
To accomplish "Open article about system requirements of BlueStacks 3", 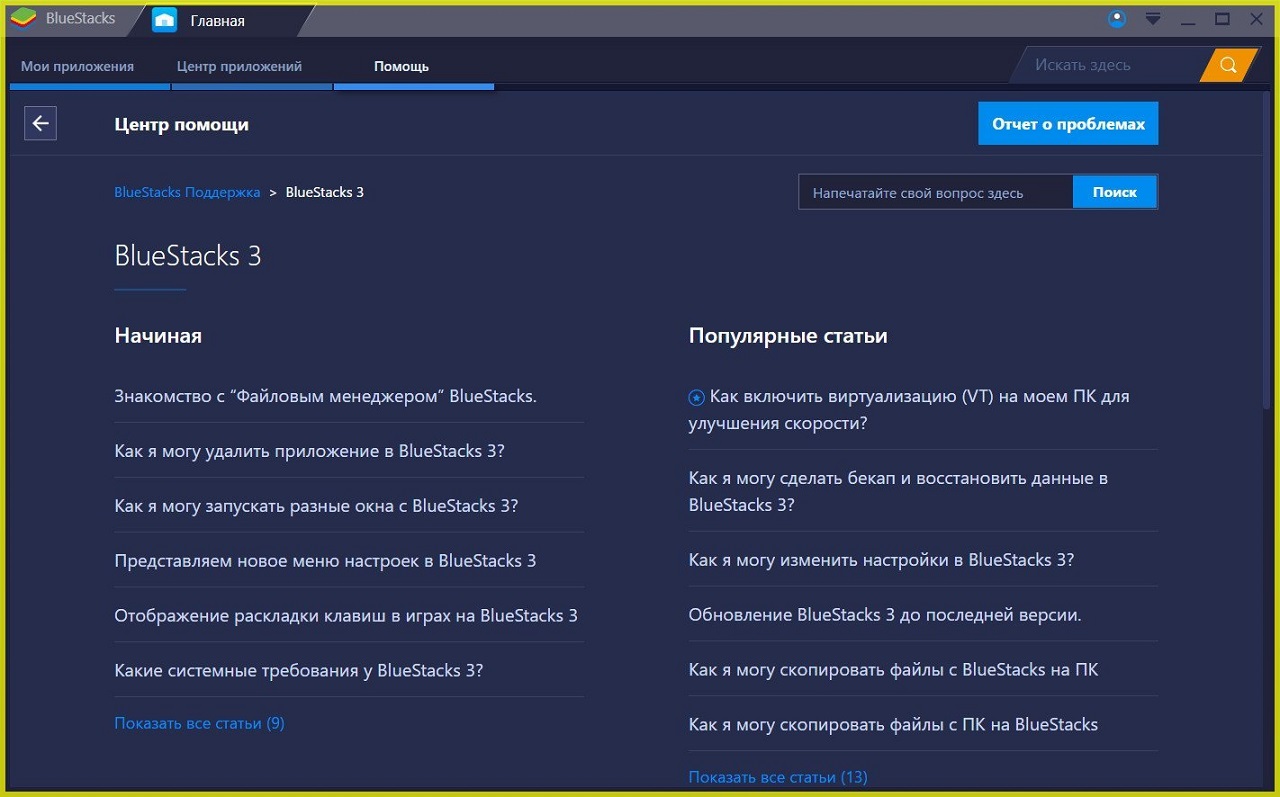I will click(298, 670).
